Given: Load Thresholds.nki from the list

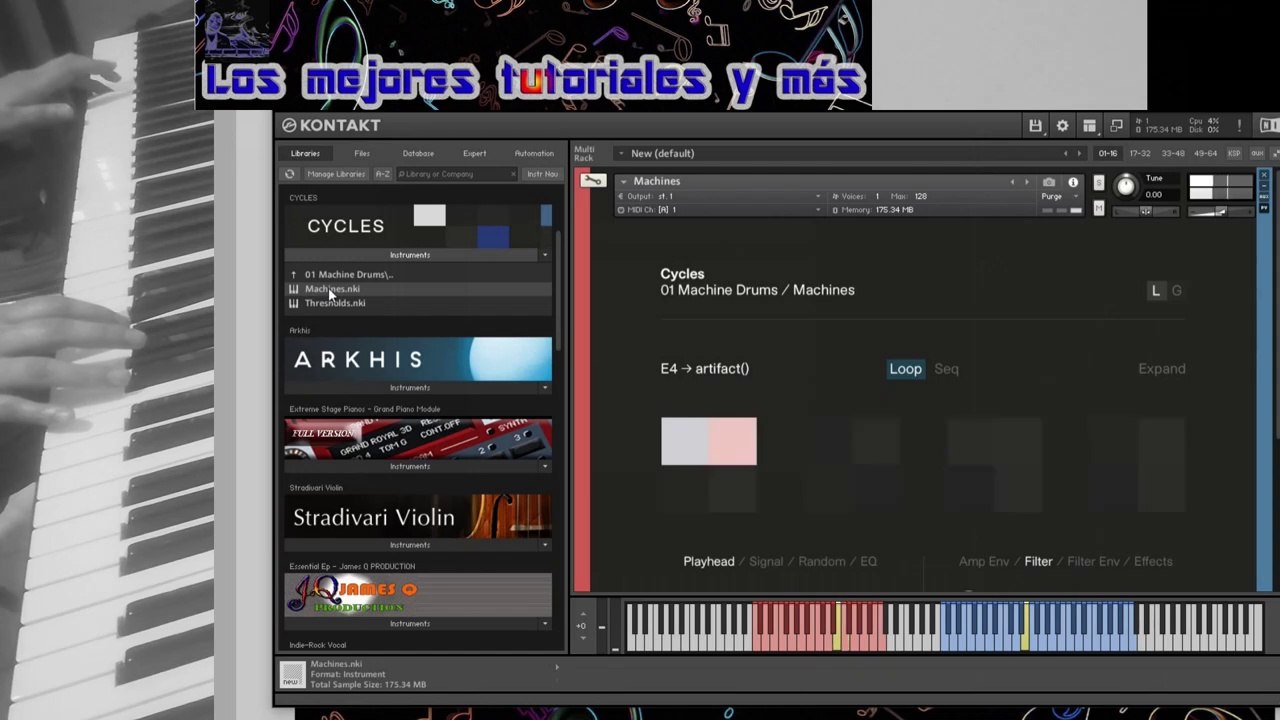Looking at the screenshot, I should point(335,303).
